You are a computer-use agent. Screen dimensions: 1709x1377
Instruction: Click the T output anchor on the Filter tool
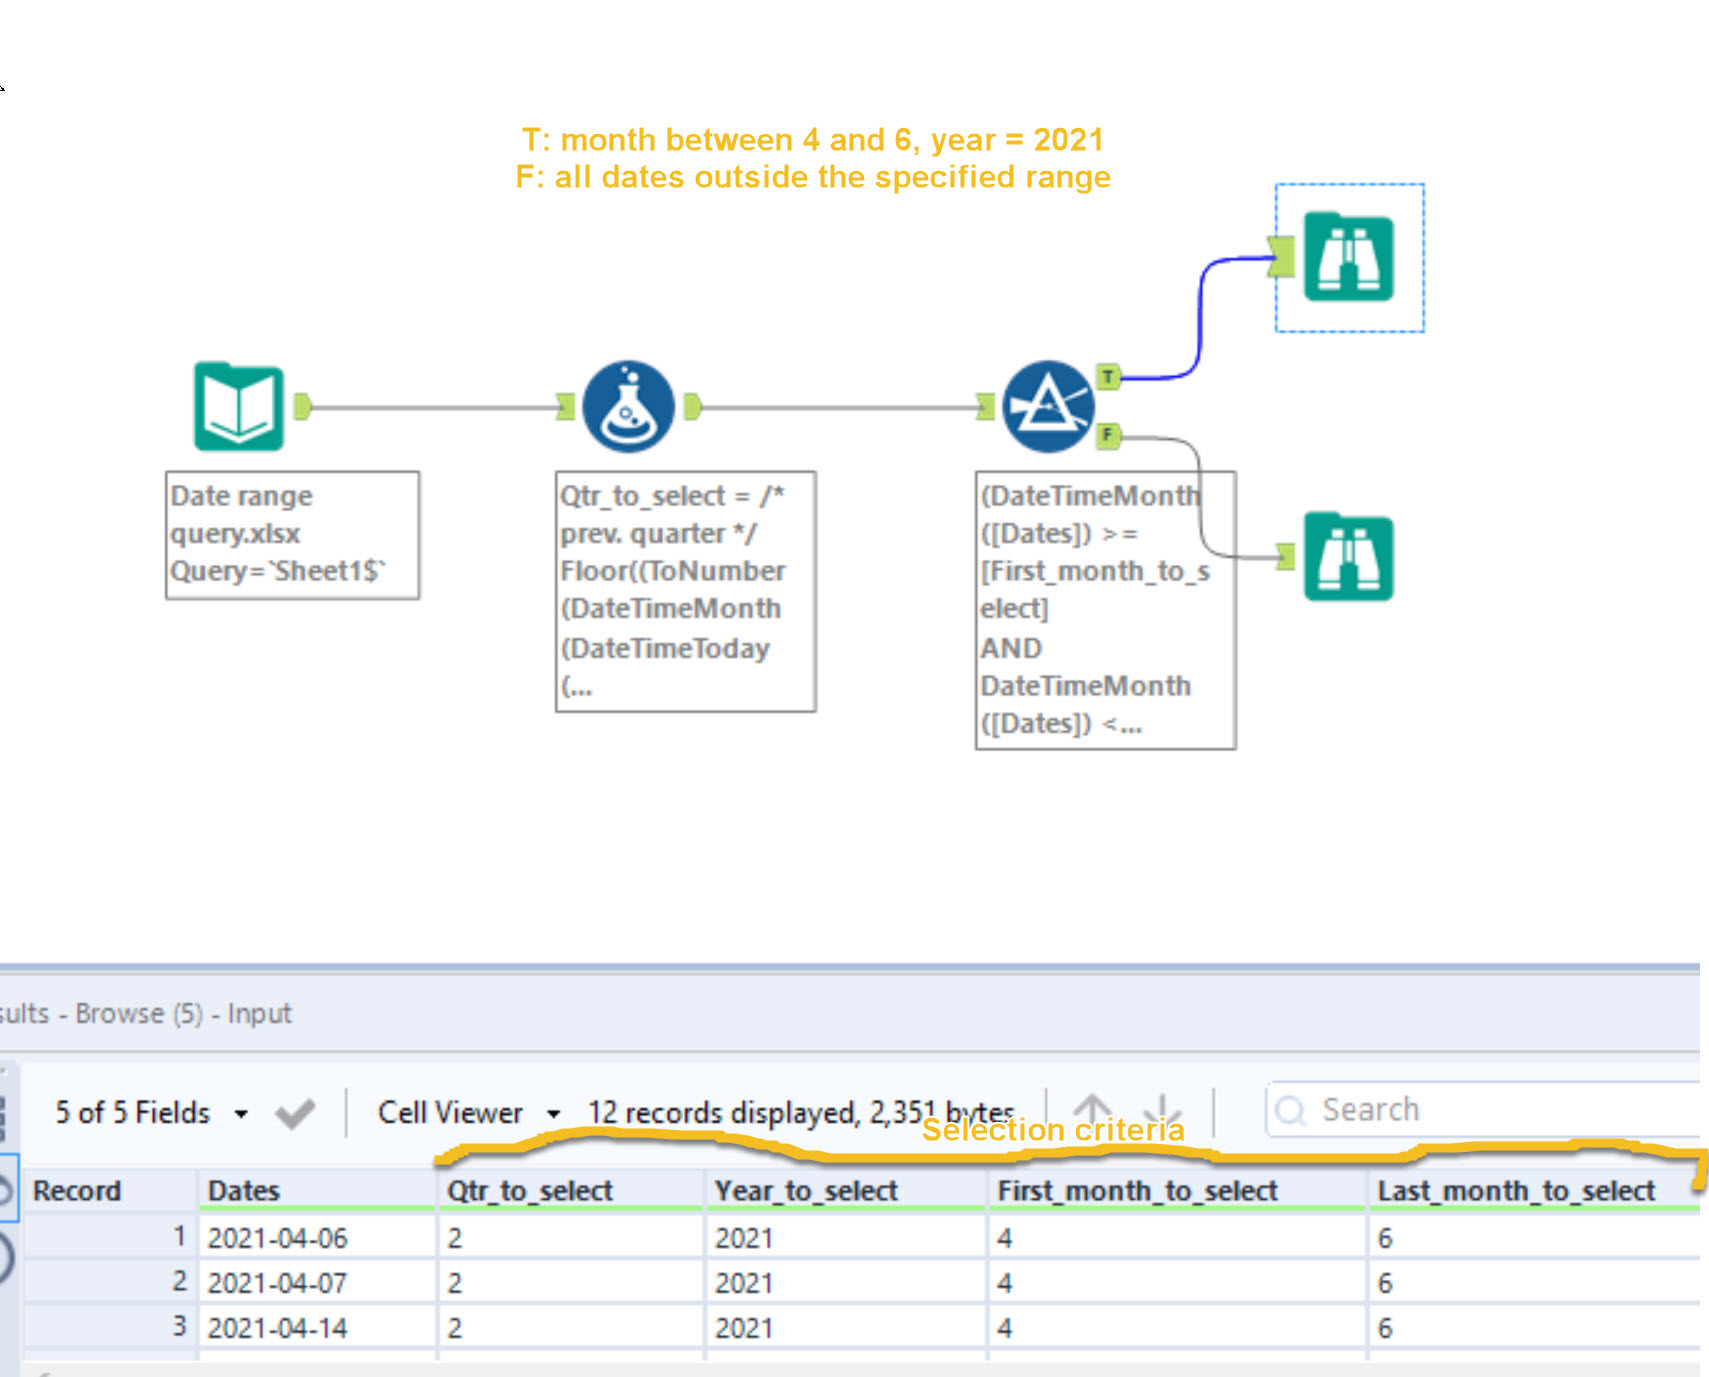click(1108, 377)
